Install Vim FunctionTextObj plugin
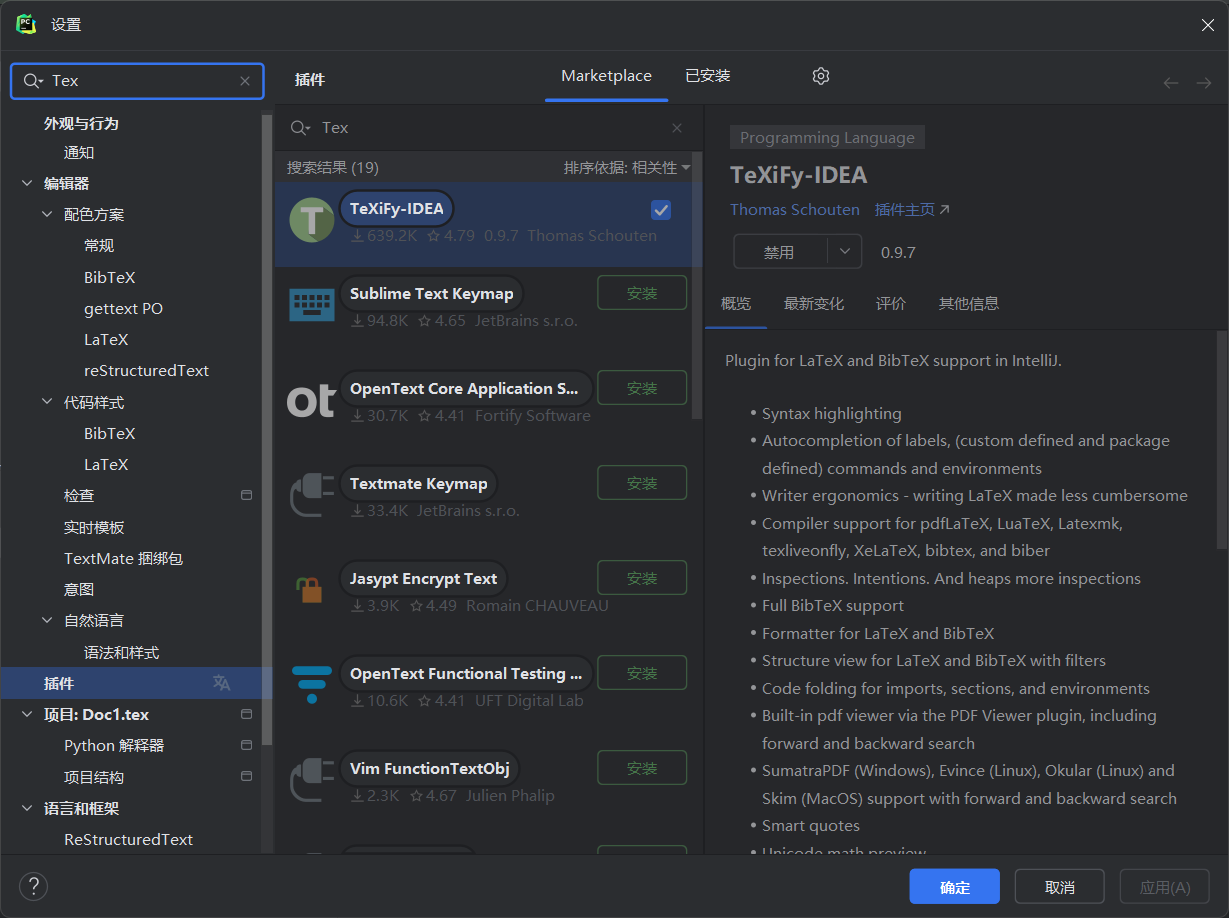This screenshot has width=1229, height=918. (x=642, y=768)
